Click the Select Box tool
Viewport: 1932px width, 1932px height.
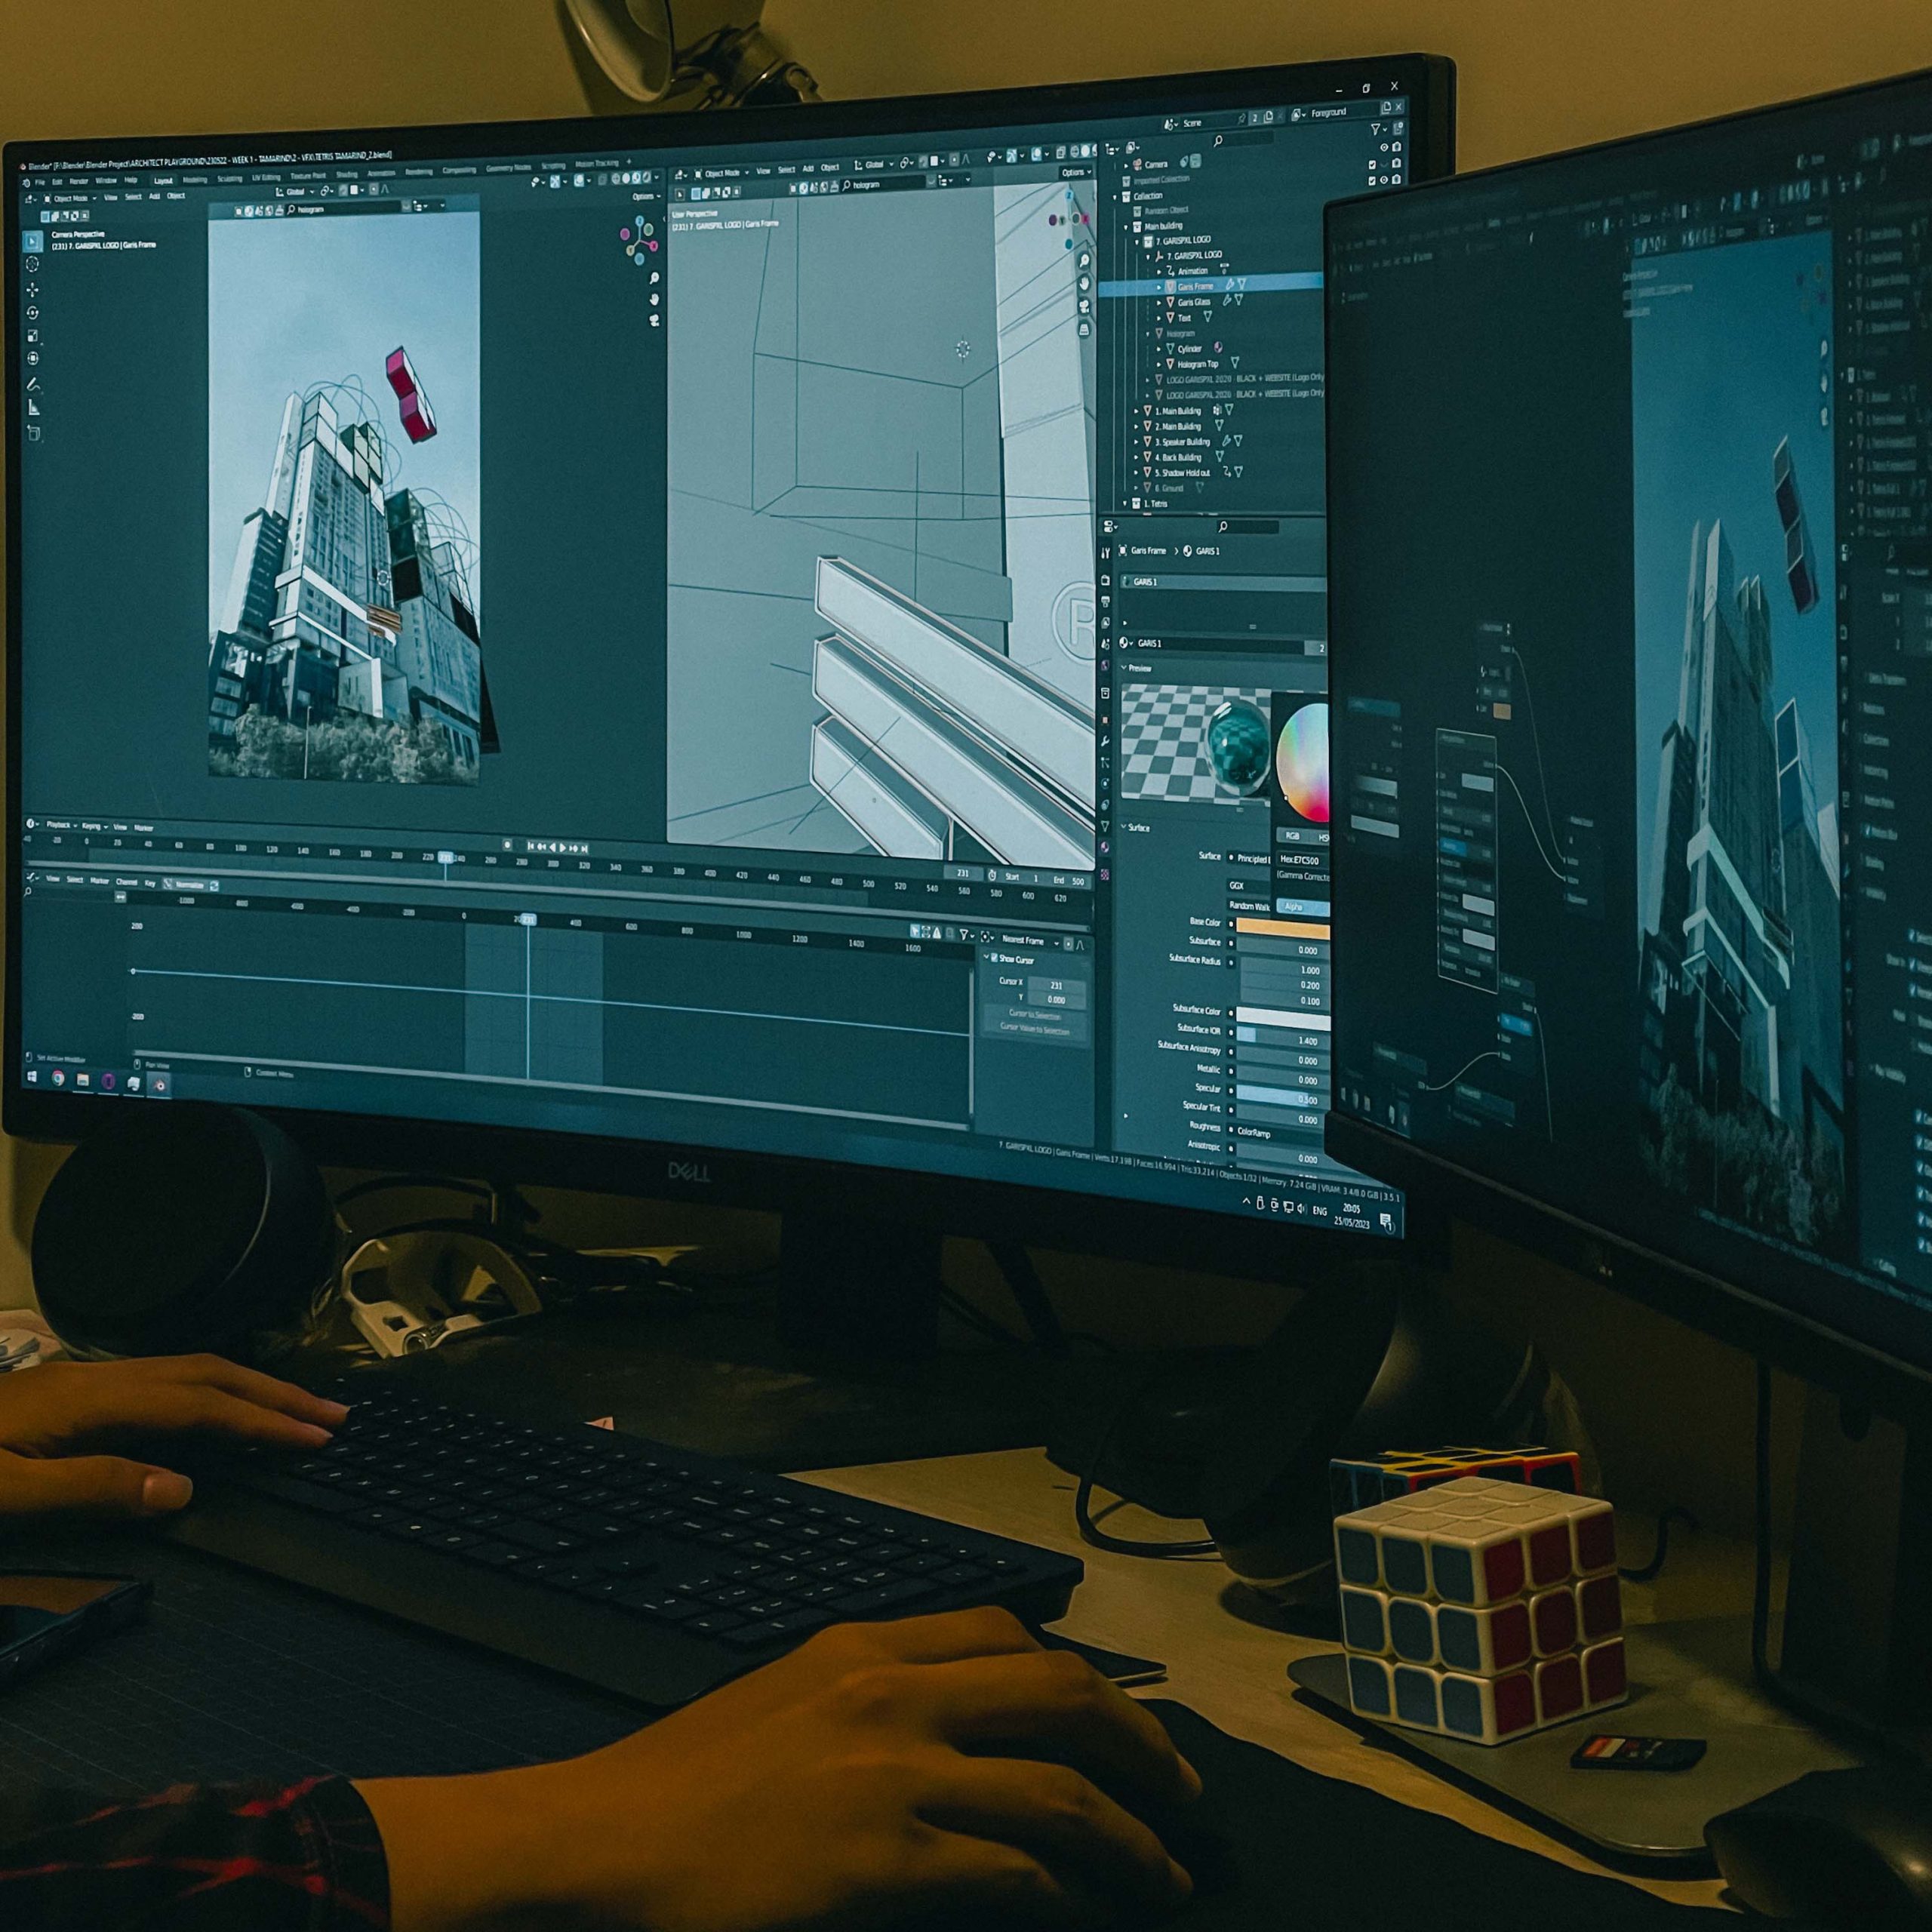tap(32, 242)
